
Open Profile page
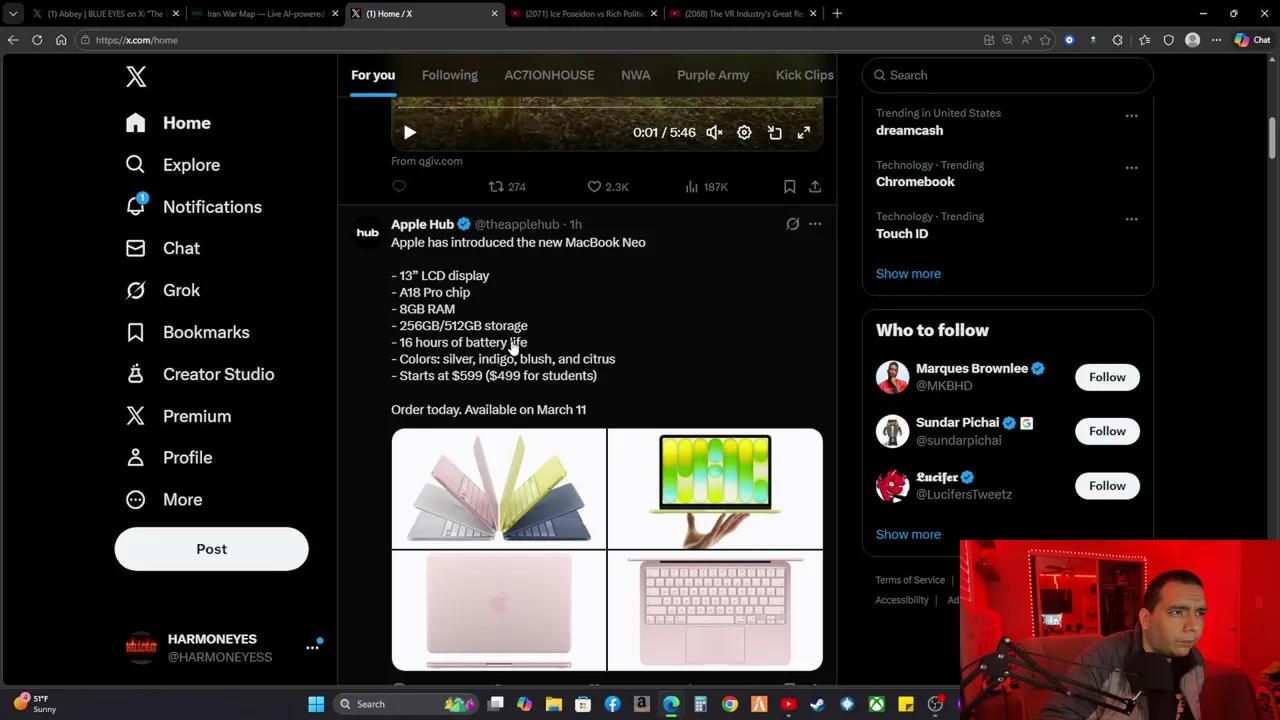tap(169, 457)
